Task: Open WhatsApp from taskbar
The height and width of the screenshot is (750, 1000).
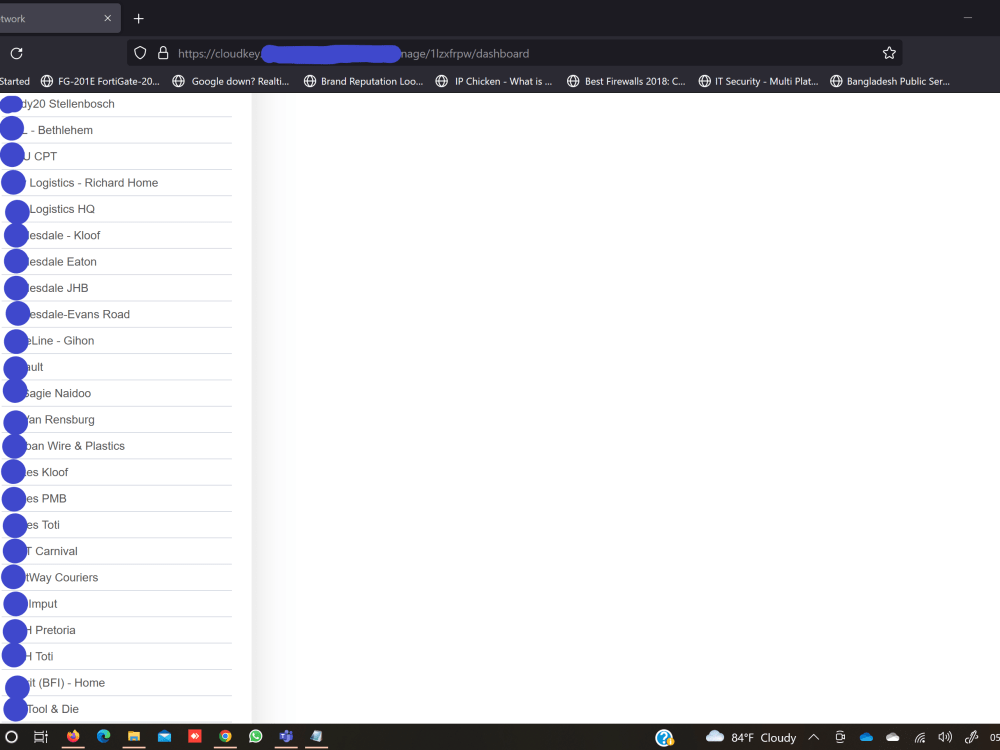Action: (x=256, y=737)
